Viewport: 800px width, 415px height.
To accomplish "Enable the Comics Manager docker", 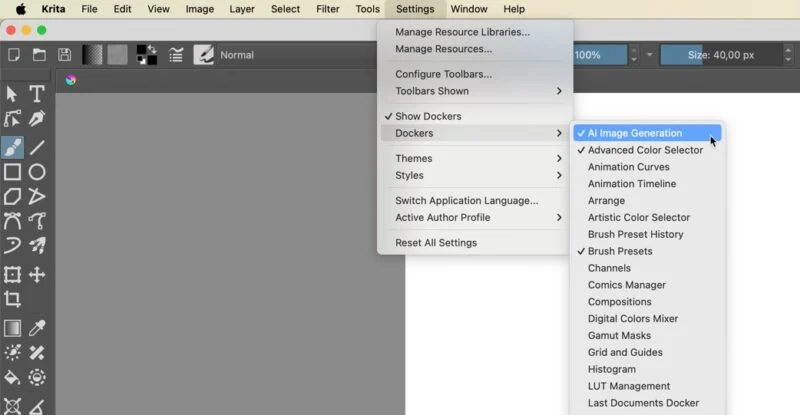I will click(x=647, y=285).
